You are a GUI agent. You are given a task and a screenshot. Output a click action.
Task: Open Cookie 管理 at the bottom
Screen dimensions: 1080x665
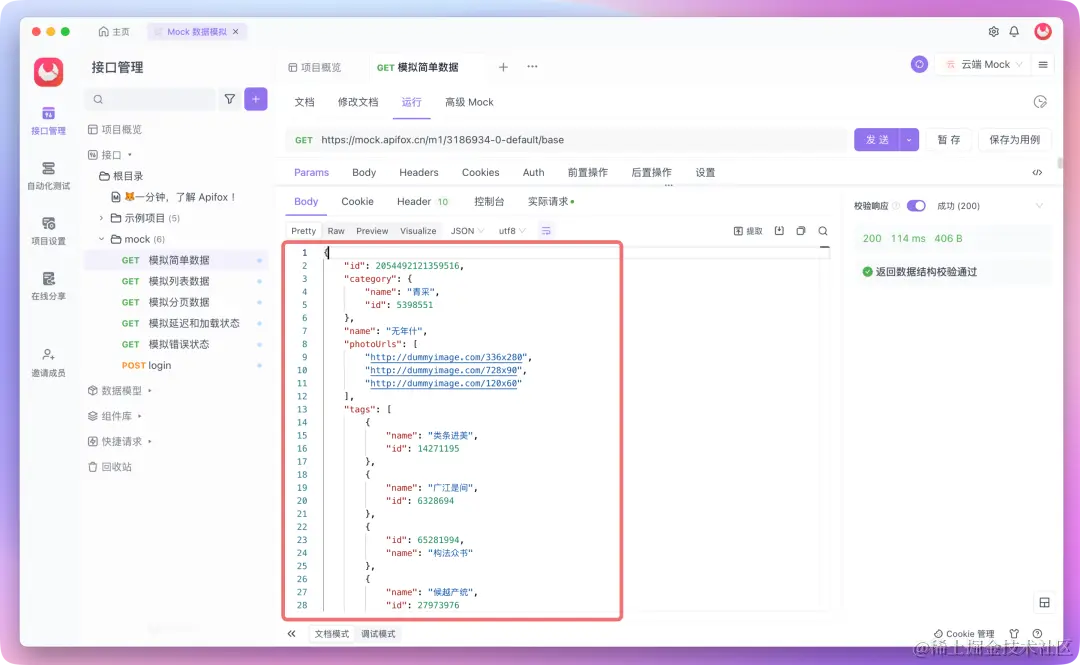964,634
